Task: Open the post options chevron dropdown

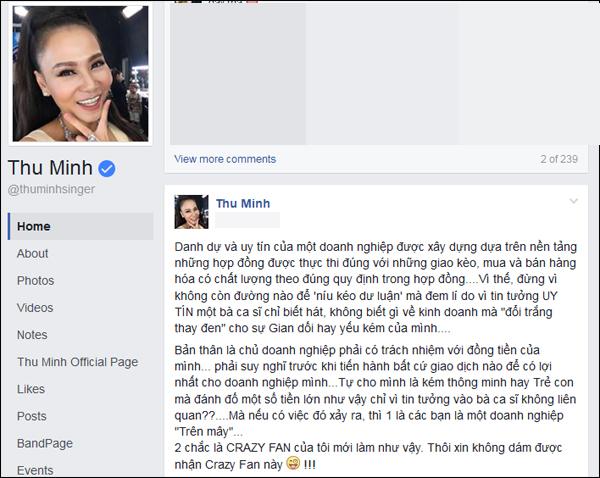Action: click(x=573, y=201)
